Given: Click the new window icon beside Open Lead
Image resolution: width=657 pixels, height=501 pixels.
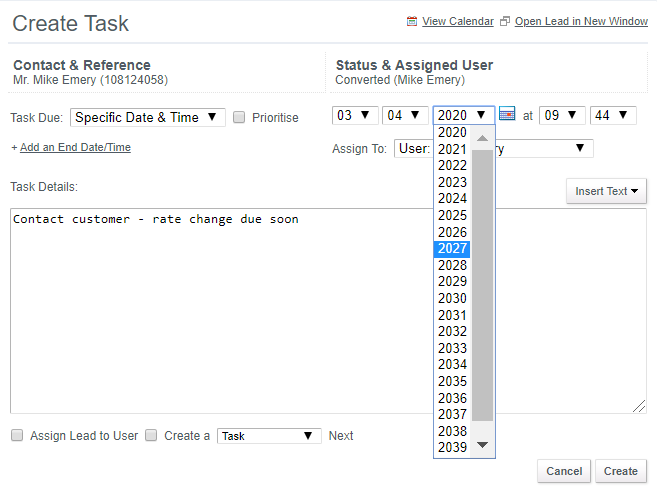Looking at the screenshot, I should 505,21.
